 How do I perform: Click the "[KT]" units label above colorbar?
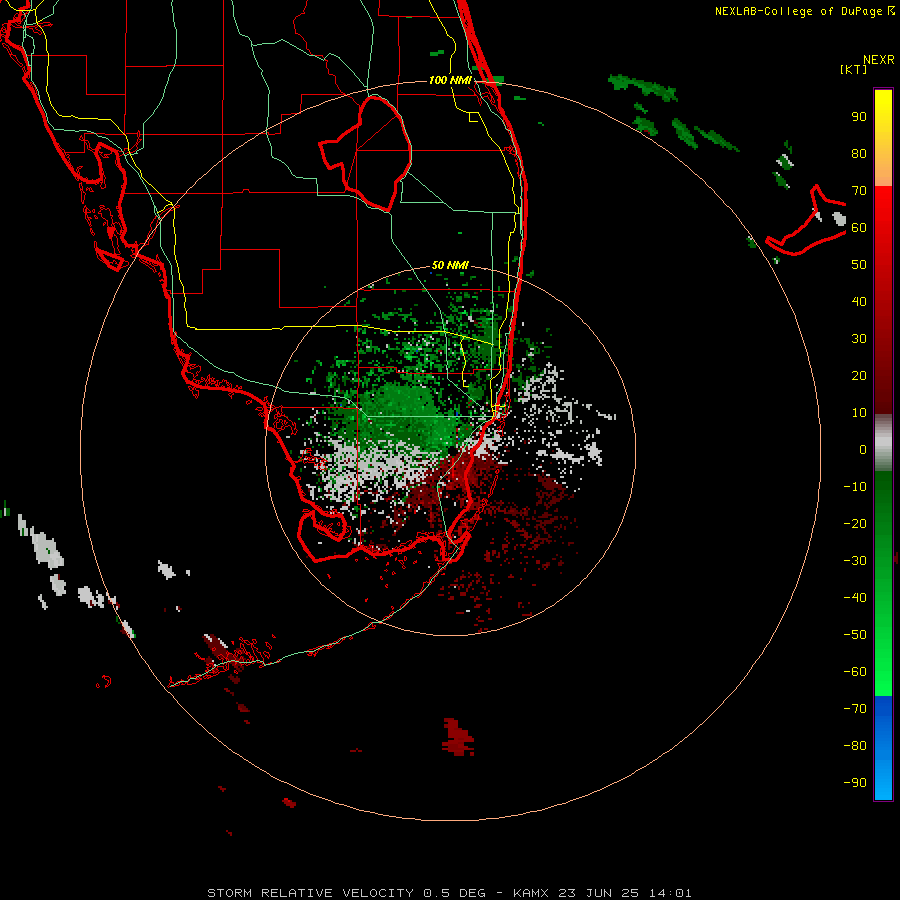pos(854,69)
